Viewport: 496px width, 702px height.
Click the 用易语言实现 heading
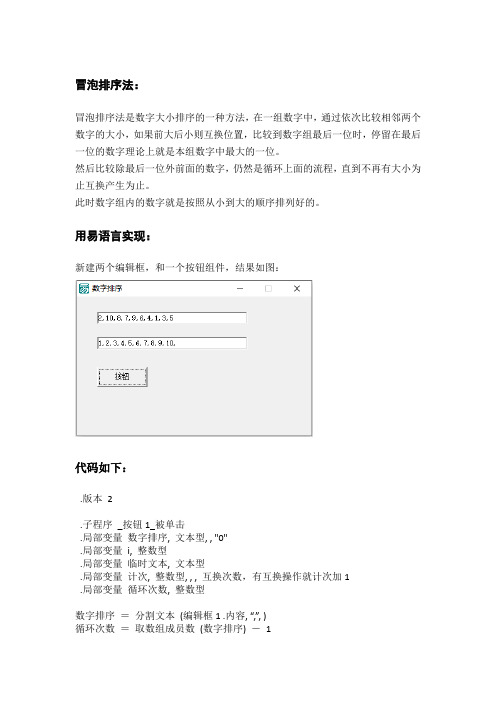[113, 236]
